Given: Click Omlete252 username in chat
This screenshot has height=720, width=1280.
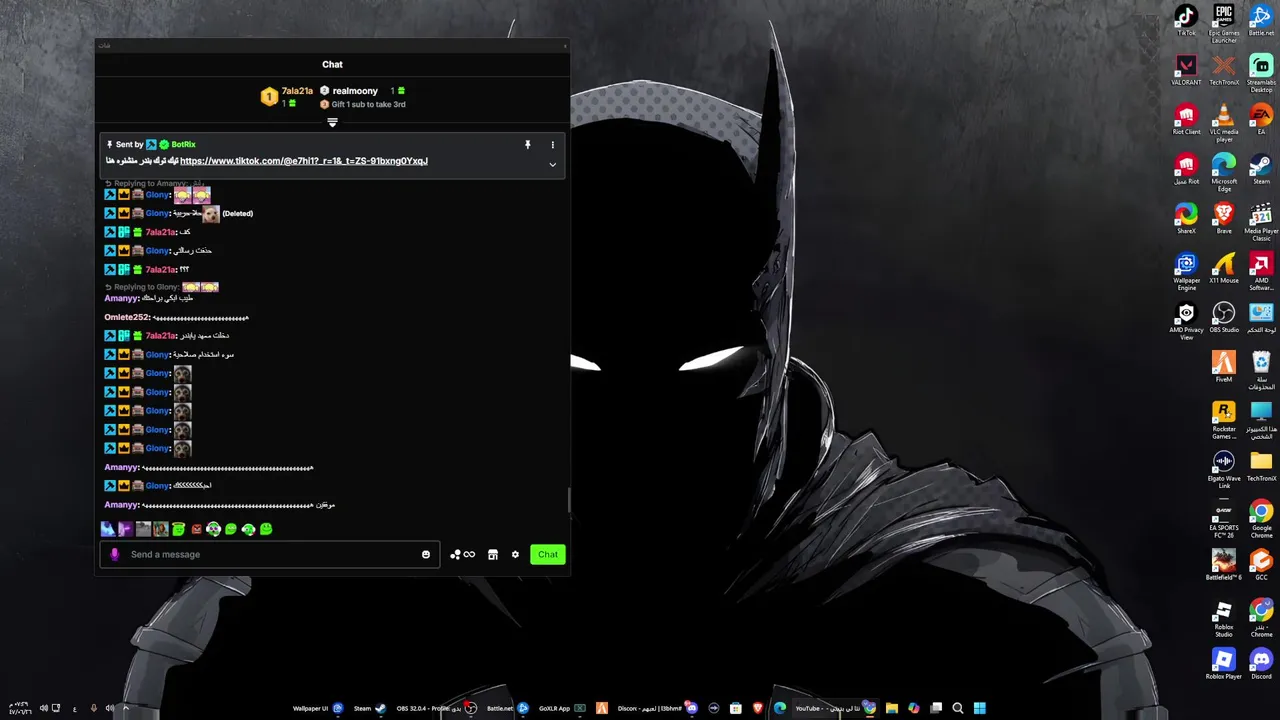Looking at the screenshot, I should pos(127,317).
